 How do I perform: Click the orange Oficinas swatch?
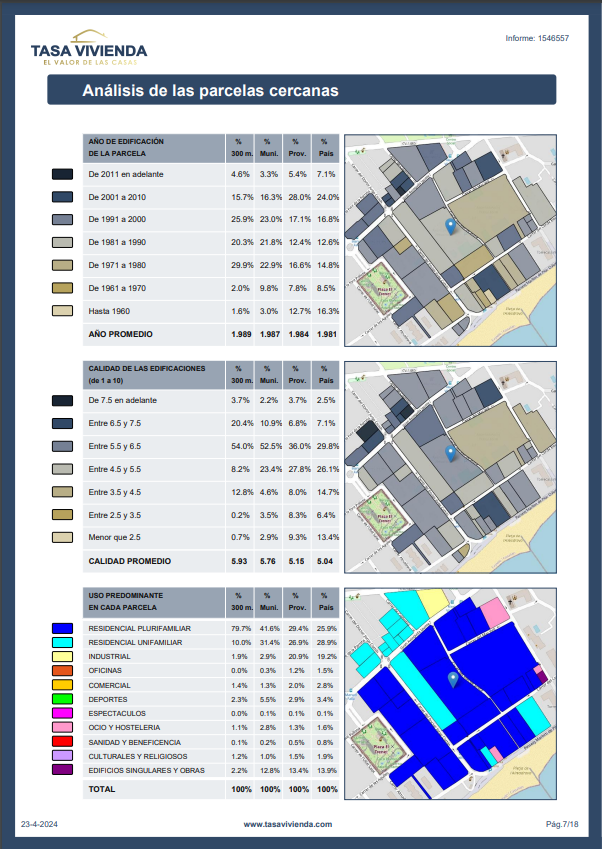tap(62, 671)
